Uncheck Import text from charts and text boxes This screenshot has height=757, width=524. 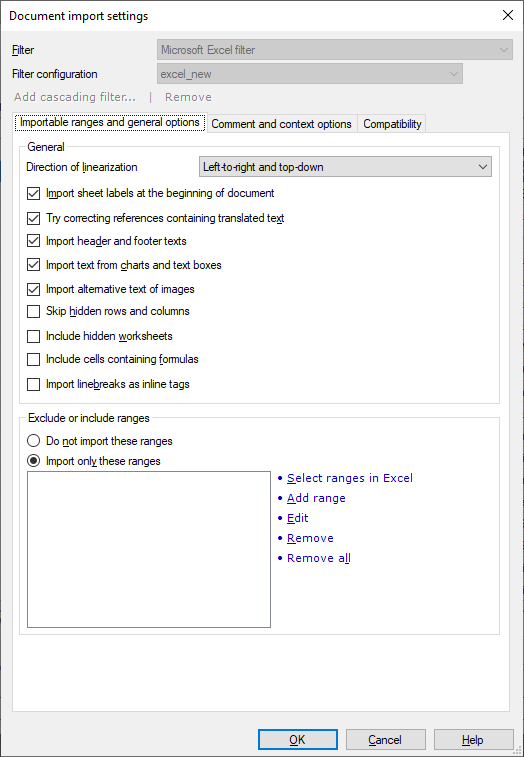pos(33,265)
